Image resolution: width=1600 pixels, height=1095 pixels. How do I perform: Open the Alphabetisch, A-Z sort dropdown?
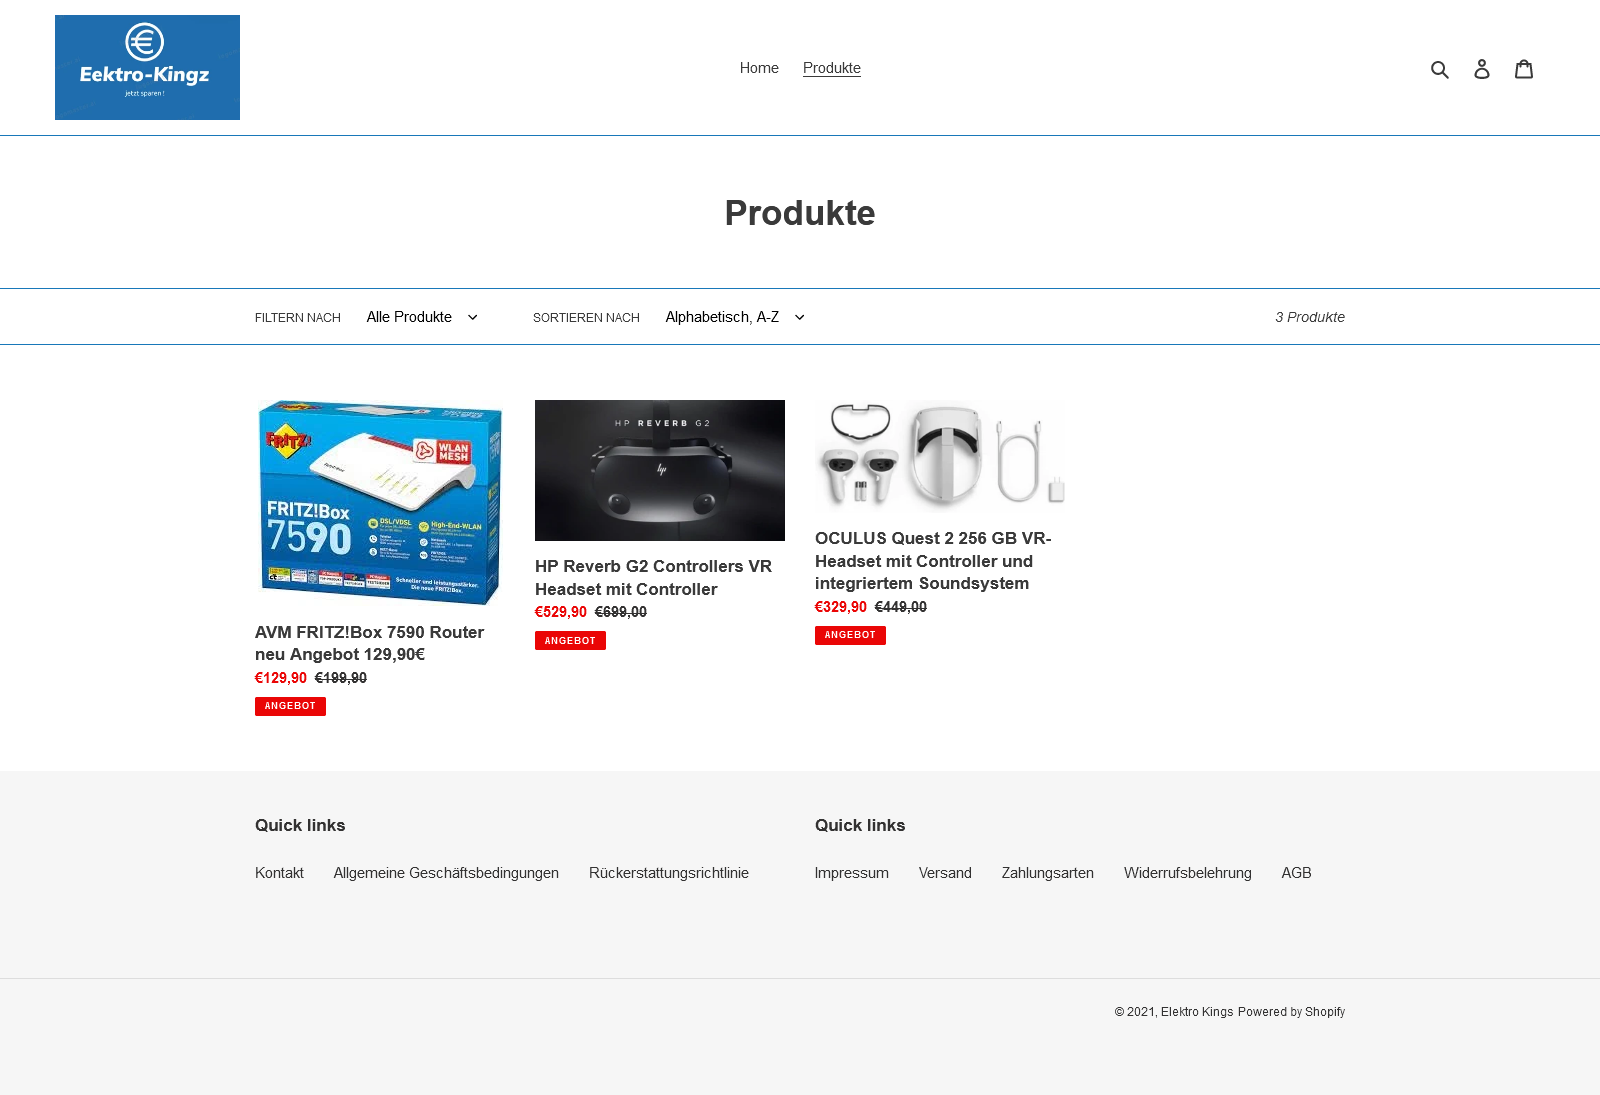pos(735,317)
